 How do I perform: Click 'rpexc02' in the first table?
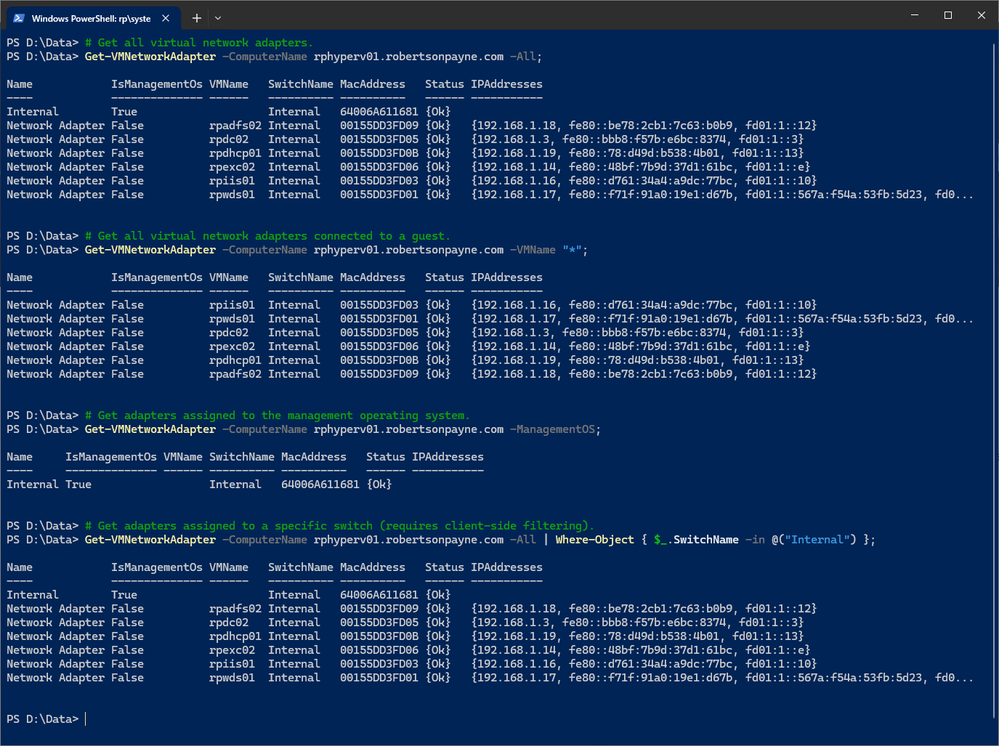coord(232,167)
